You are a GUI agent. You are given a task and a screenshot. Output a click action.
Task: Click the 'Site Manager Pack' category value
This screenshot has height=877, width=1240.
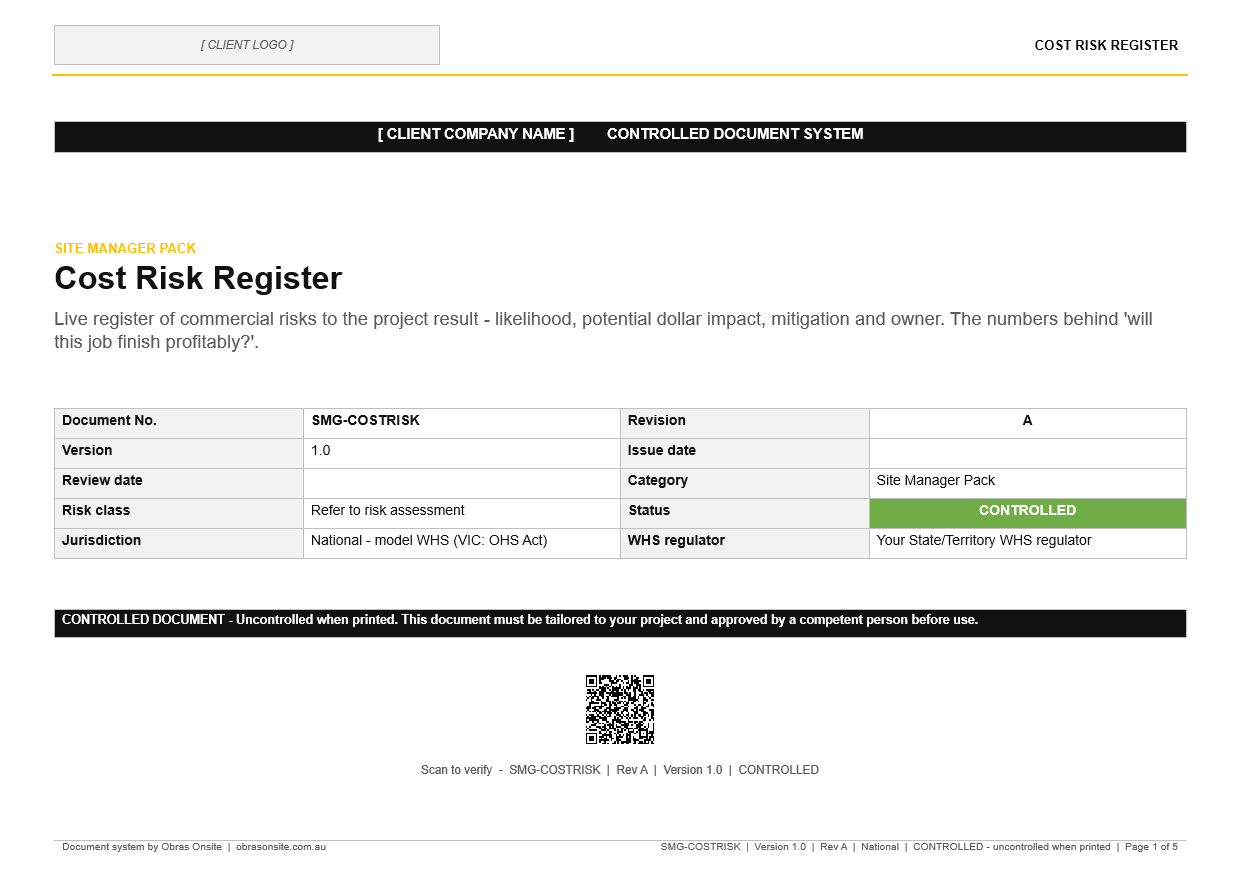coord(1028,483)
